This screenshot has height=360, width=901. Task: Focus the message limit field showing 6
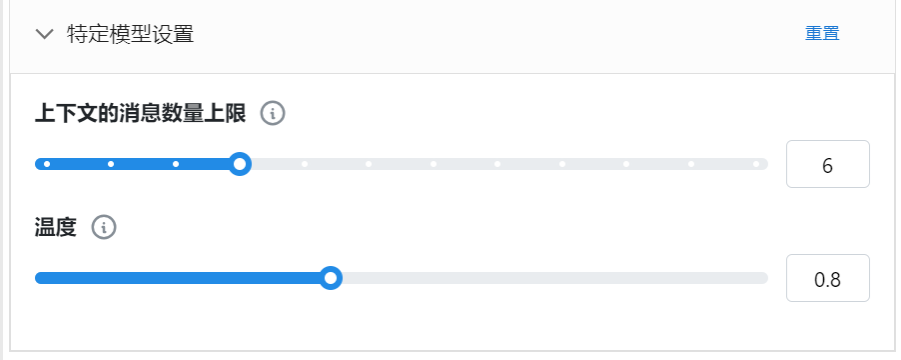(x=827, y=164)
